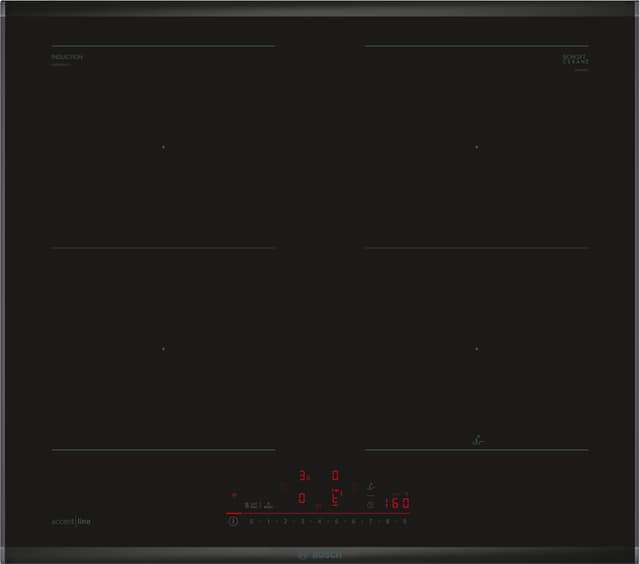Screen dimensions: 640x564
Task: Tap the accent line label
Action: 72,522
